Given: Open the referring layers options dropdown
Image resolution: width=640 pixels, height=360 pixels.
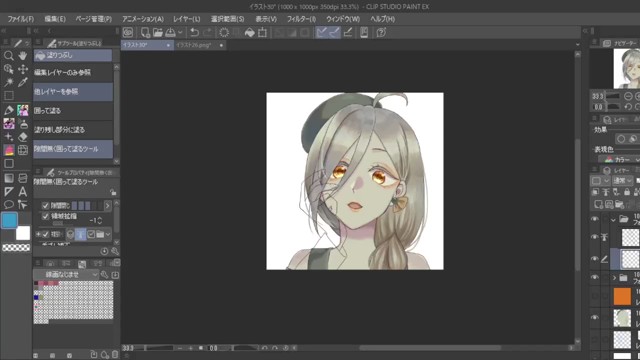Looking at the screenshot, I should pyautogui.click(x=108, y=234).
